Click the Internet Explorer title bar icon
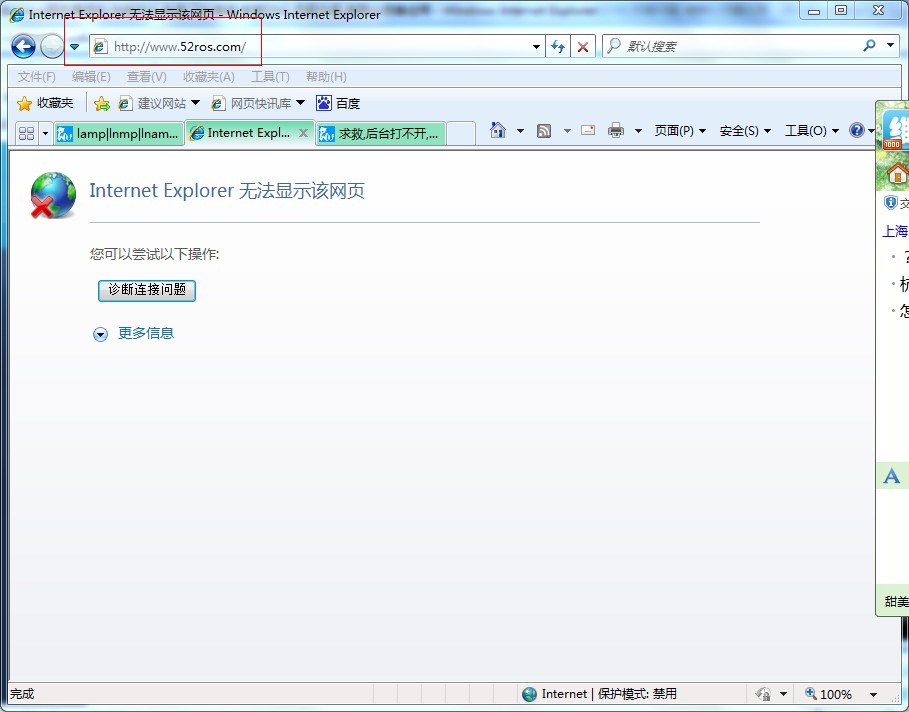Viewport: 909px width, 712px height. click(x=17, y=14)
